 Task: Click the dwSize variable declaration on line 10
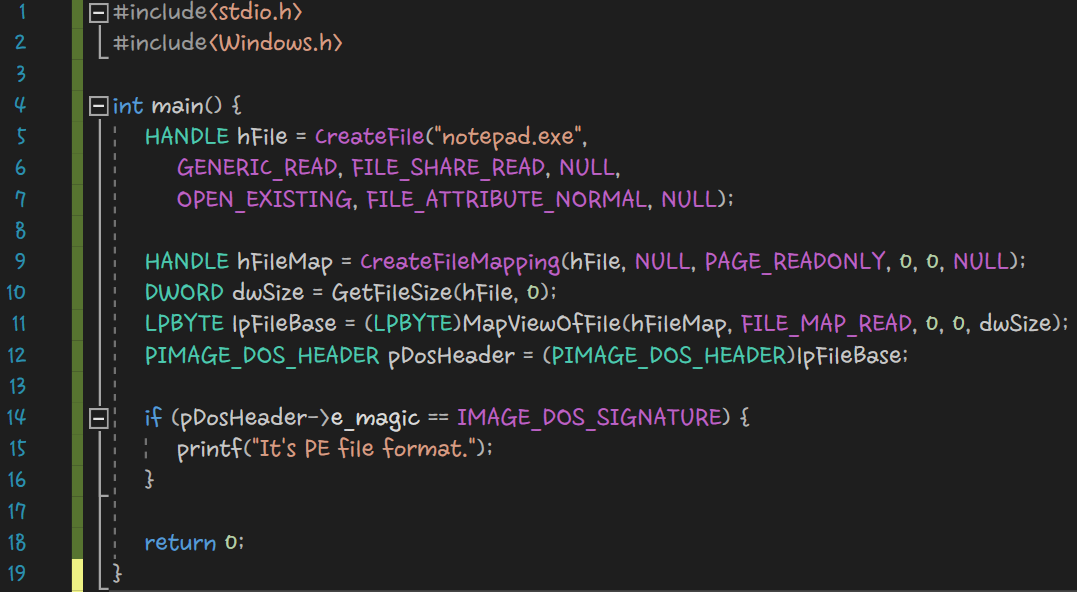(268, 293)
